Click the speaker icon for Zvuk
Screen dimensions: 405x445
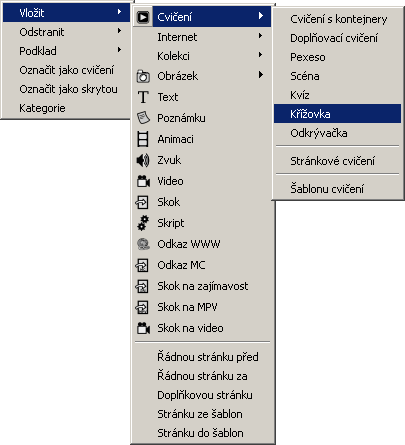coord(143,160)
